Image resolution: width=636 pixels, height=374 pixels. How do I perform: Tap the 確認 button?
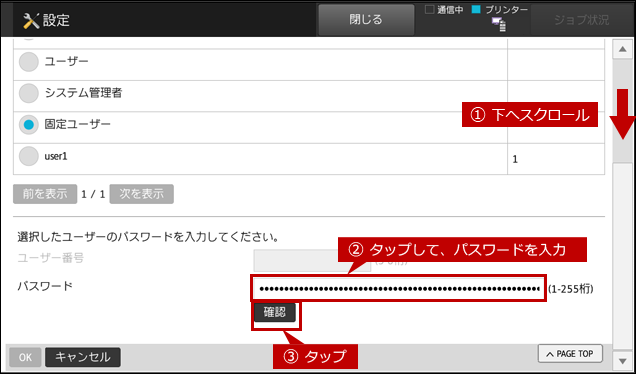[x=275, y=312]
